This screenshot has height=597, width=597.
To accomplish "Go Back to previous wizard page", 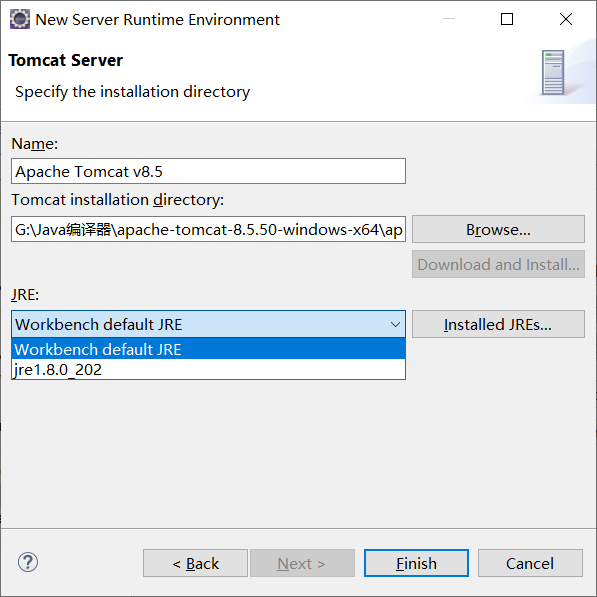I will tap(195, 563).
